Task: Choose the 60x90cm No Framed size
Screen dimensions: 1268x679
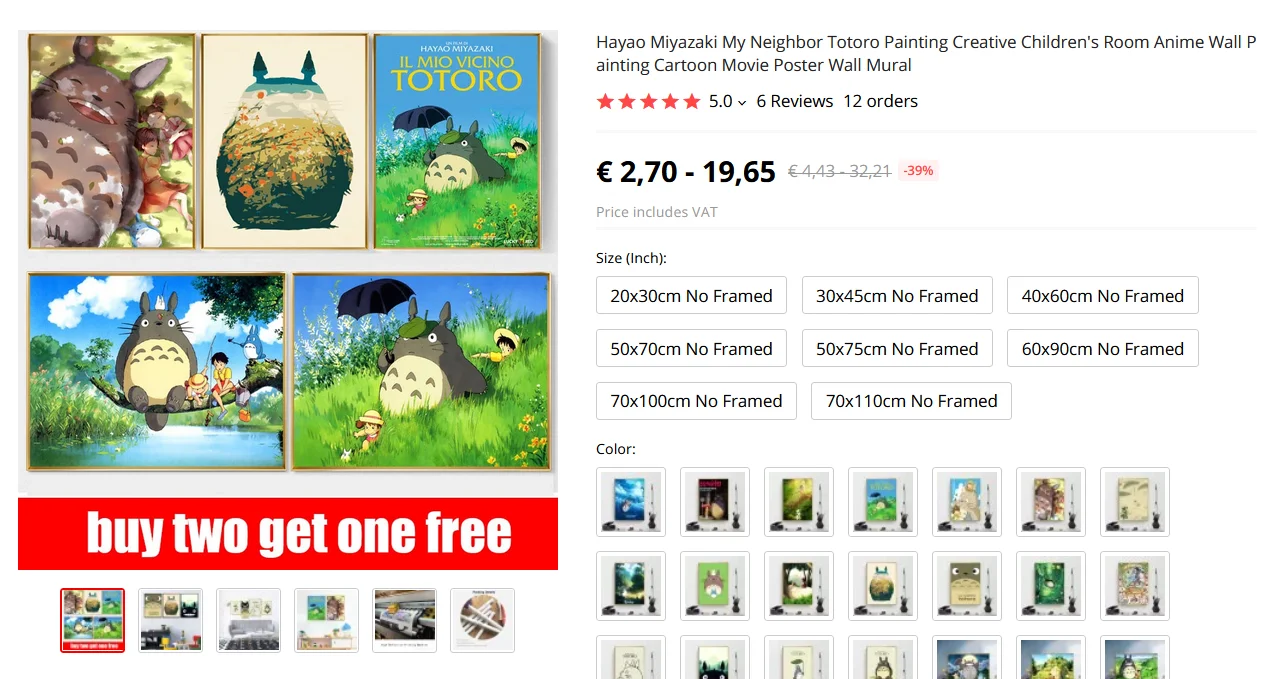Action: (x=1102, y=348)
